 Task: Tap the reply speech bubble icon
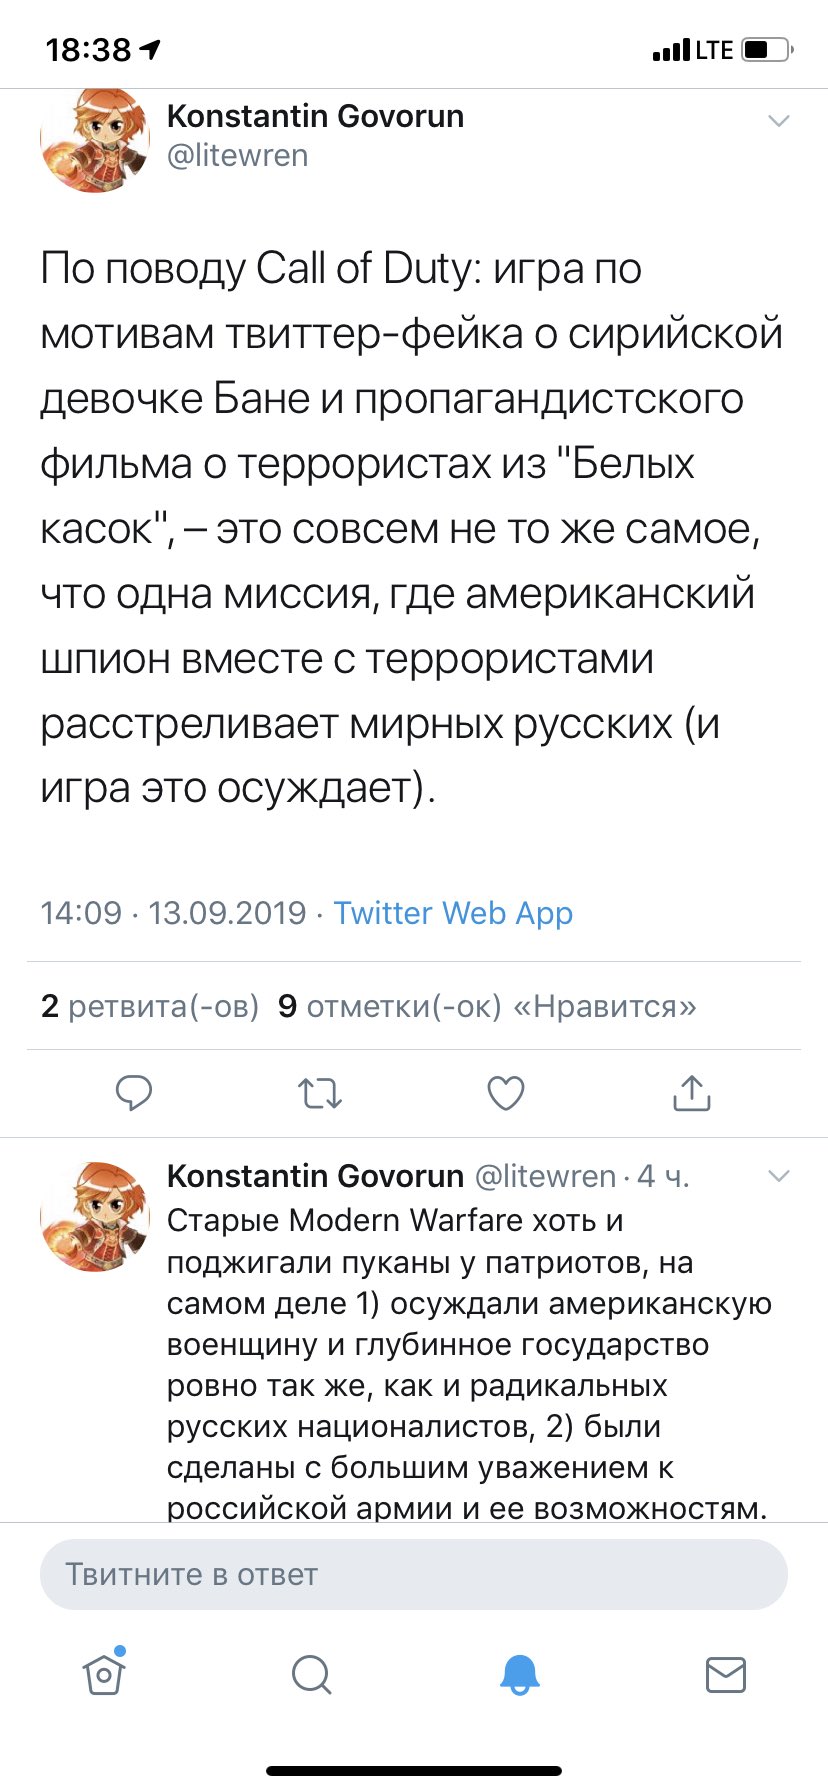pos(134,1093)
